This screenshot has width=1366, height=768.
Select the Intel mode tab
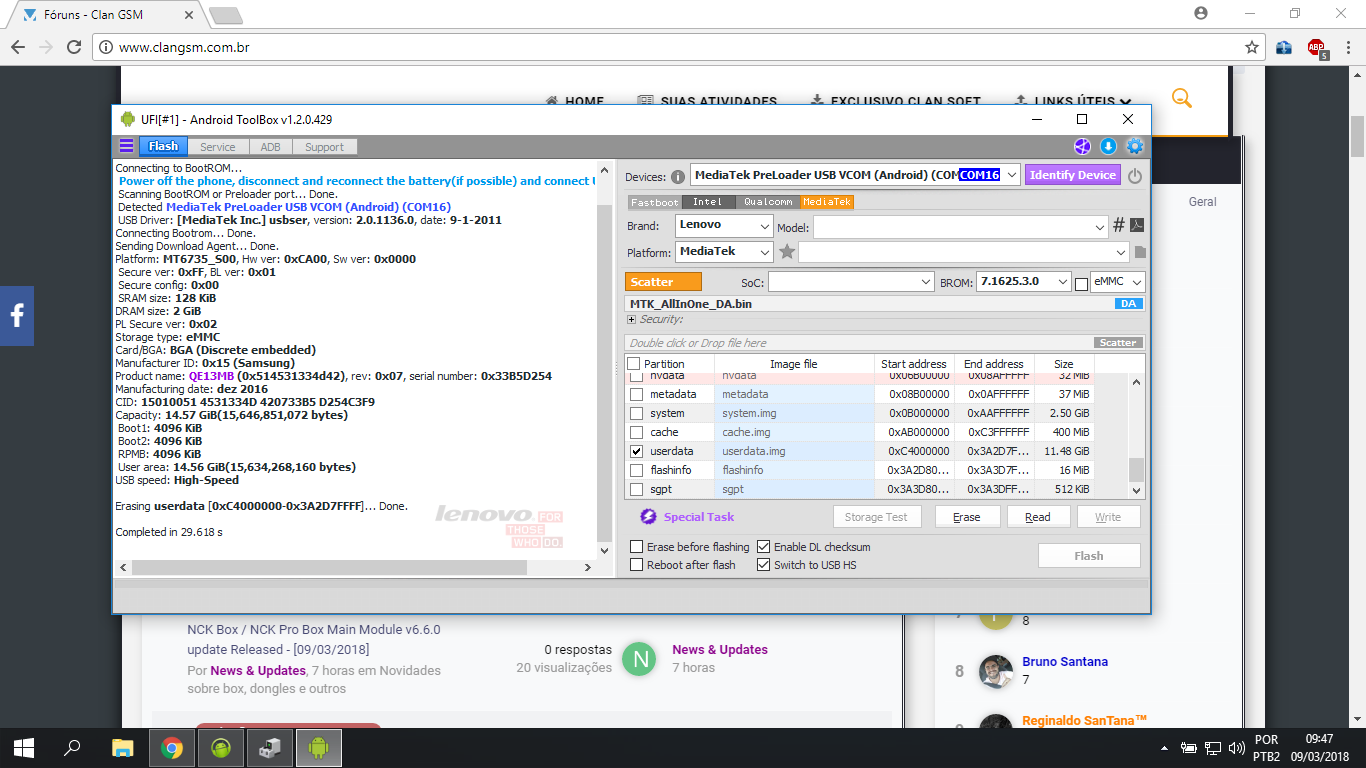click(x=708, y=202)
